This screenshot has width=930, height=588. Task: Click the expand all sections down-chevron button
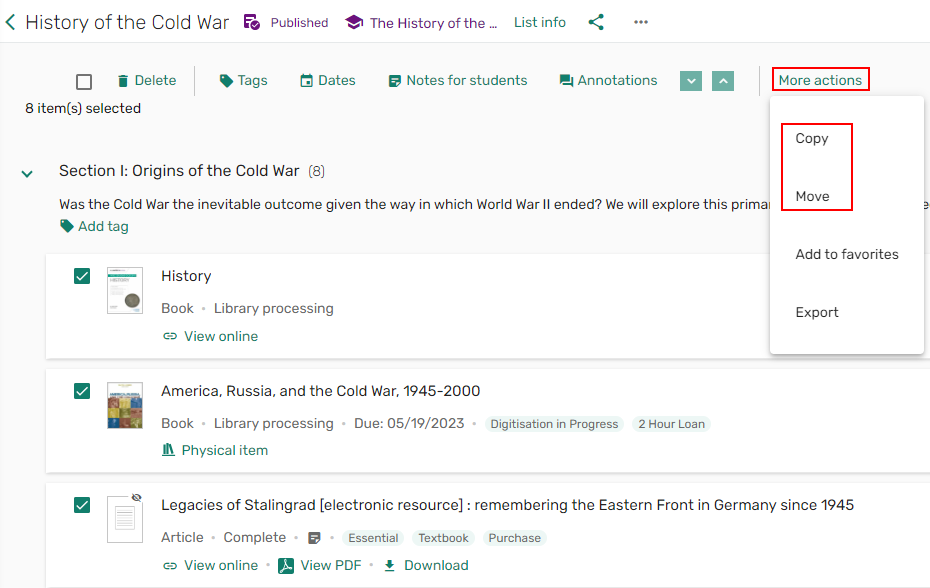click(x=691, y=81)
